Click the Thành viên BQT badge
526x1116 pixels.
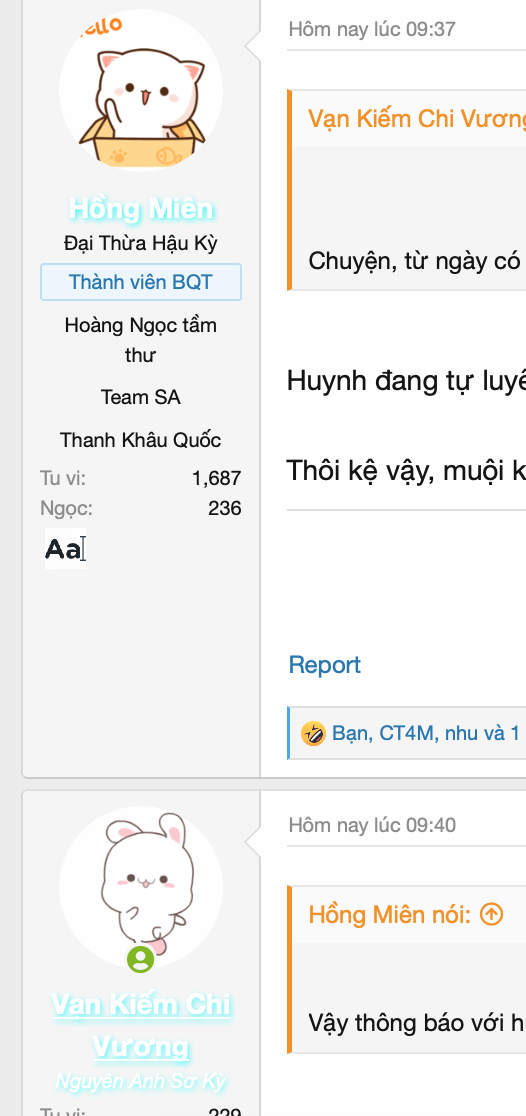click(141, 282)
